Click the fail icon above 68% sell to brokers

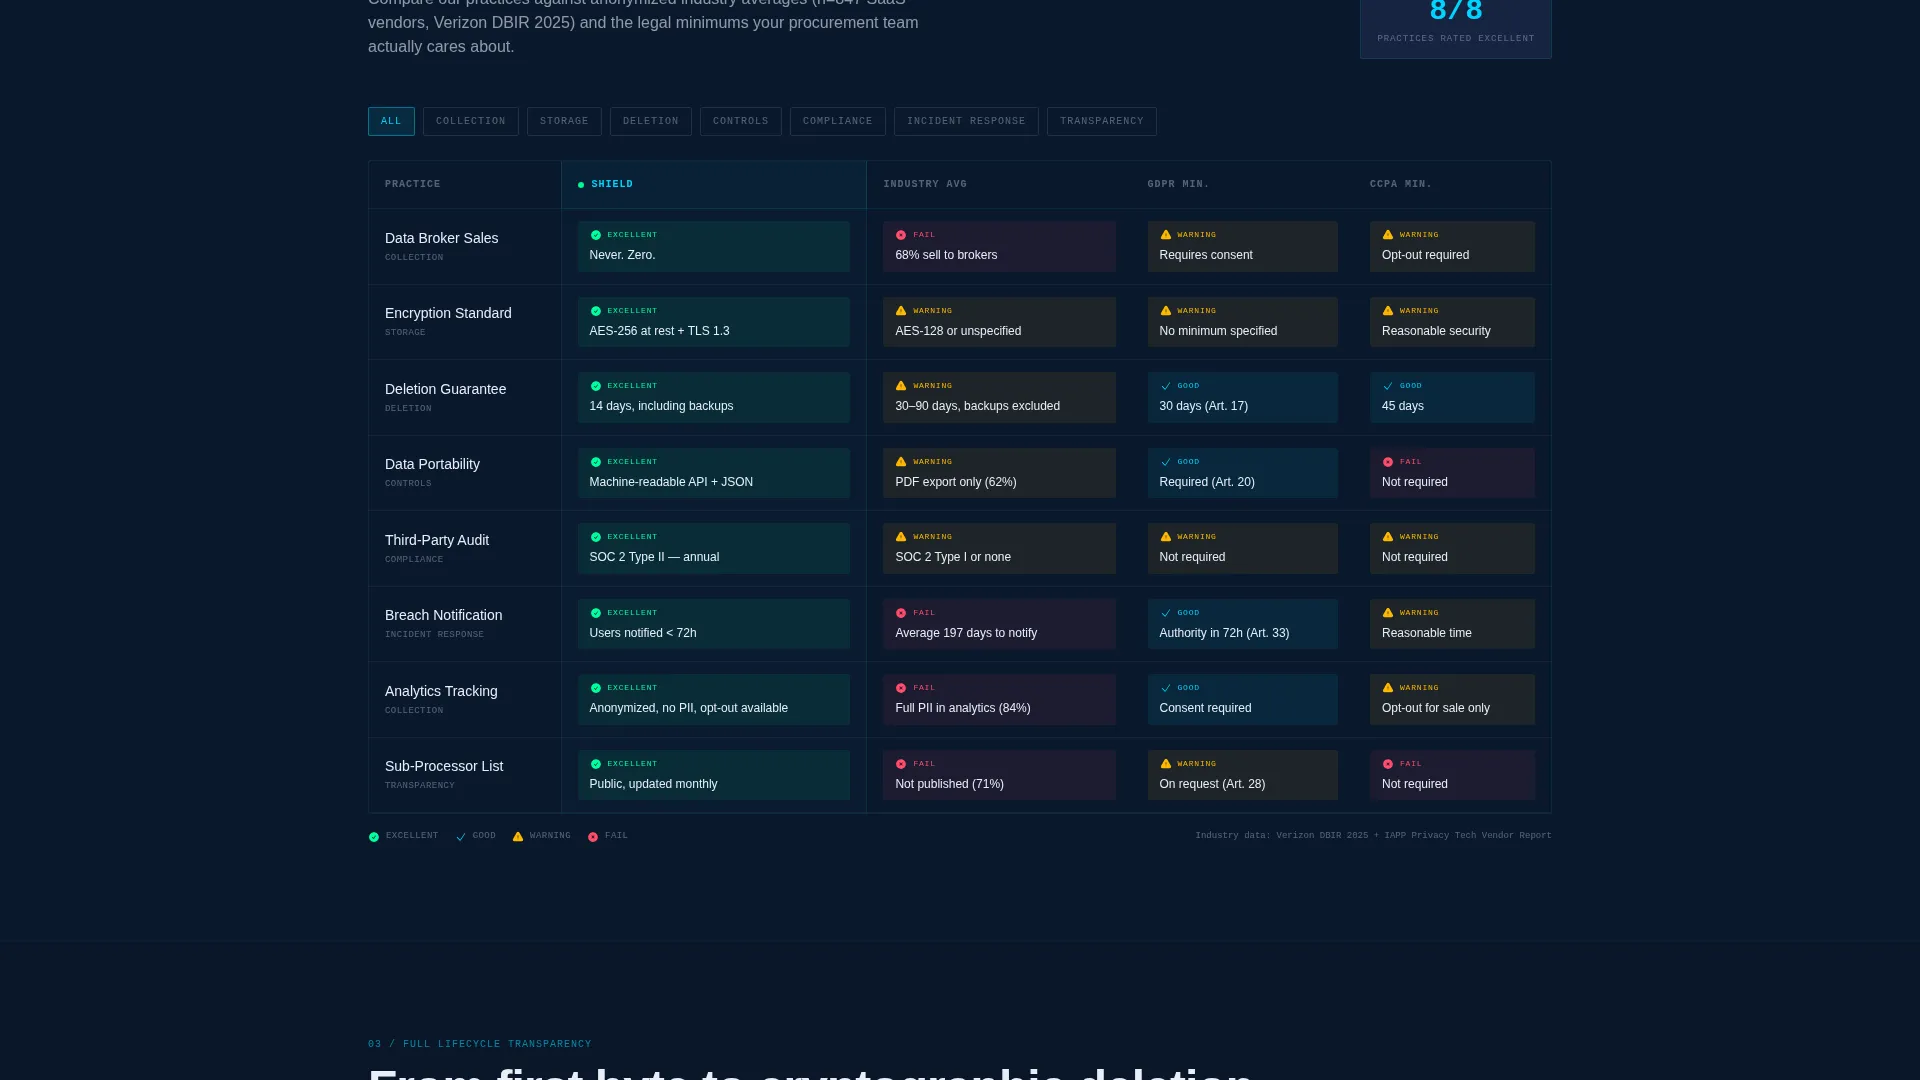click(x=901, y=235)
